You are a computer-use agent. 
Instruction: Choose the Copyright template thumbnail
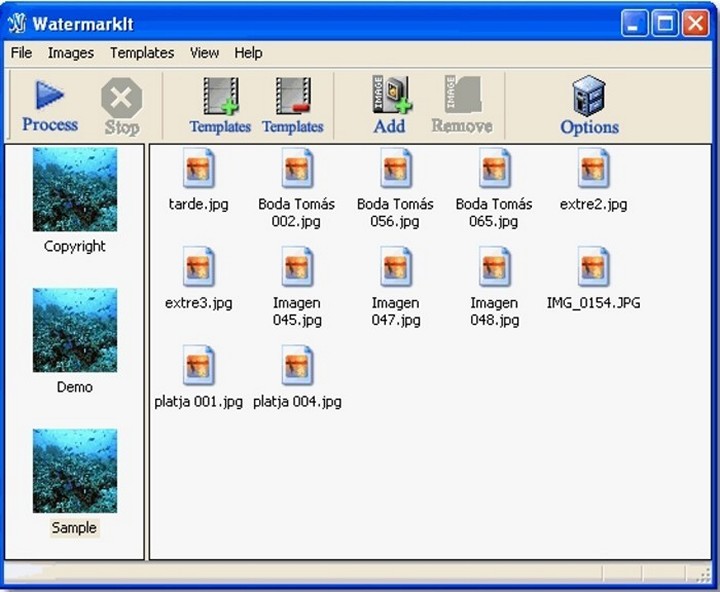click(75, 189)
